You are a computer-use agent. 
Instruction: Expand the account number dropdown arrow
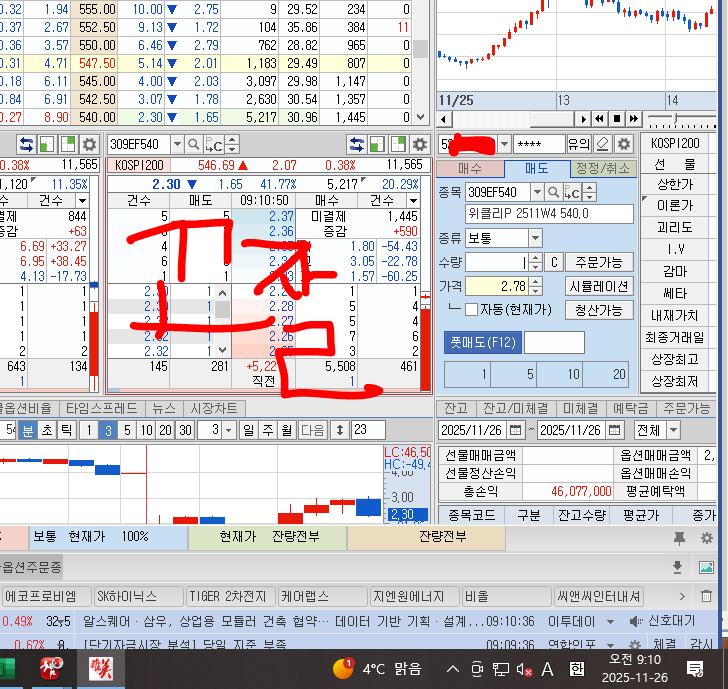click(504, 144)
